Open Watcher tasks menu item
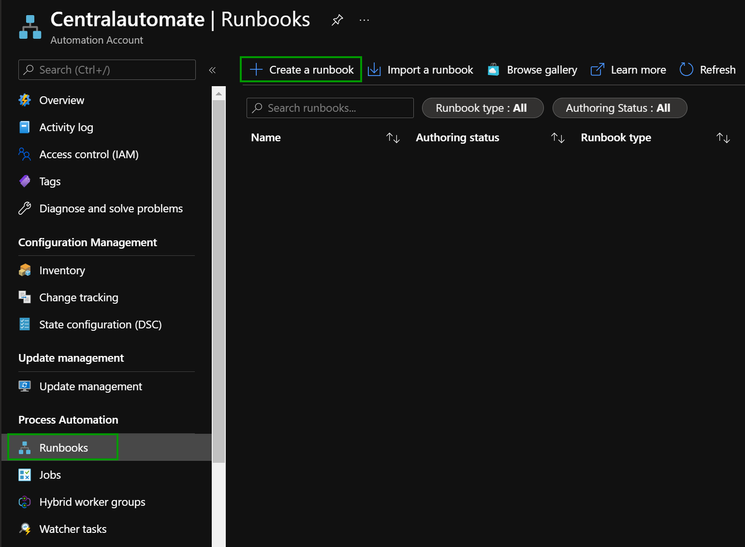 click(x=73, y=529)
